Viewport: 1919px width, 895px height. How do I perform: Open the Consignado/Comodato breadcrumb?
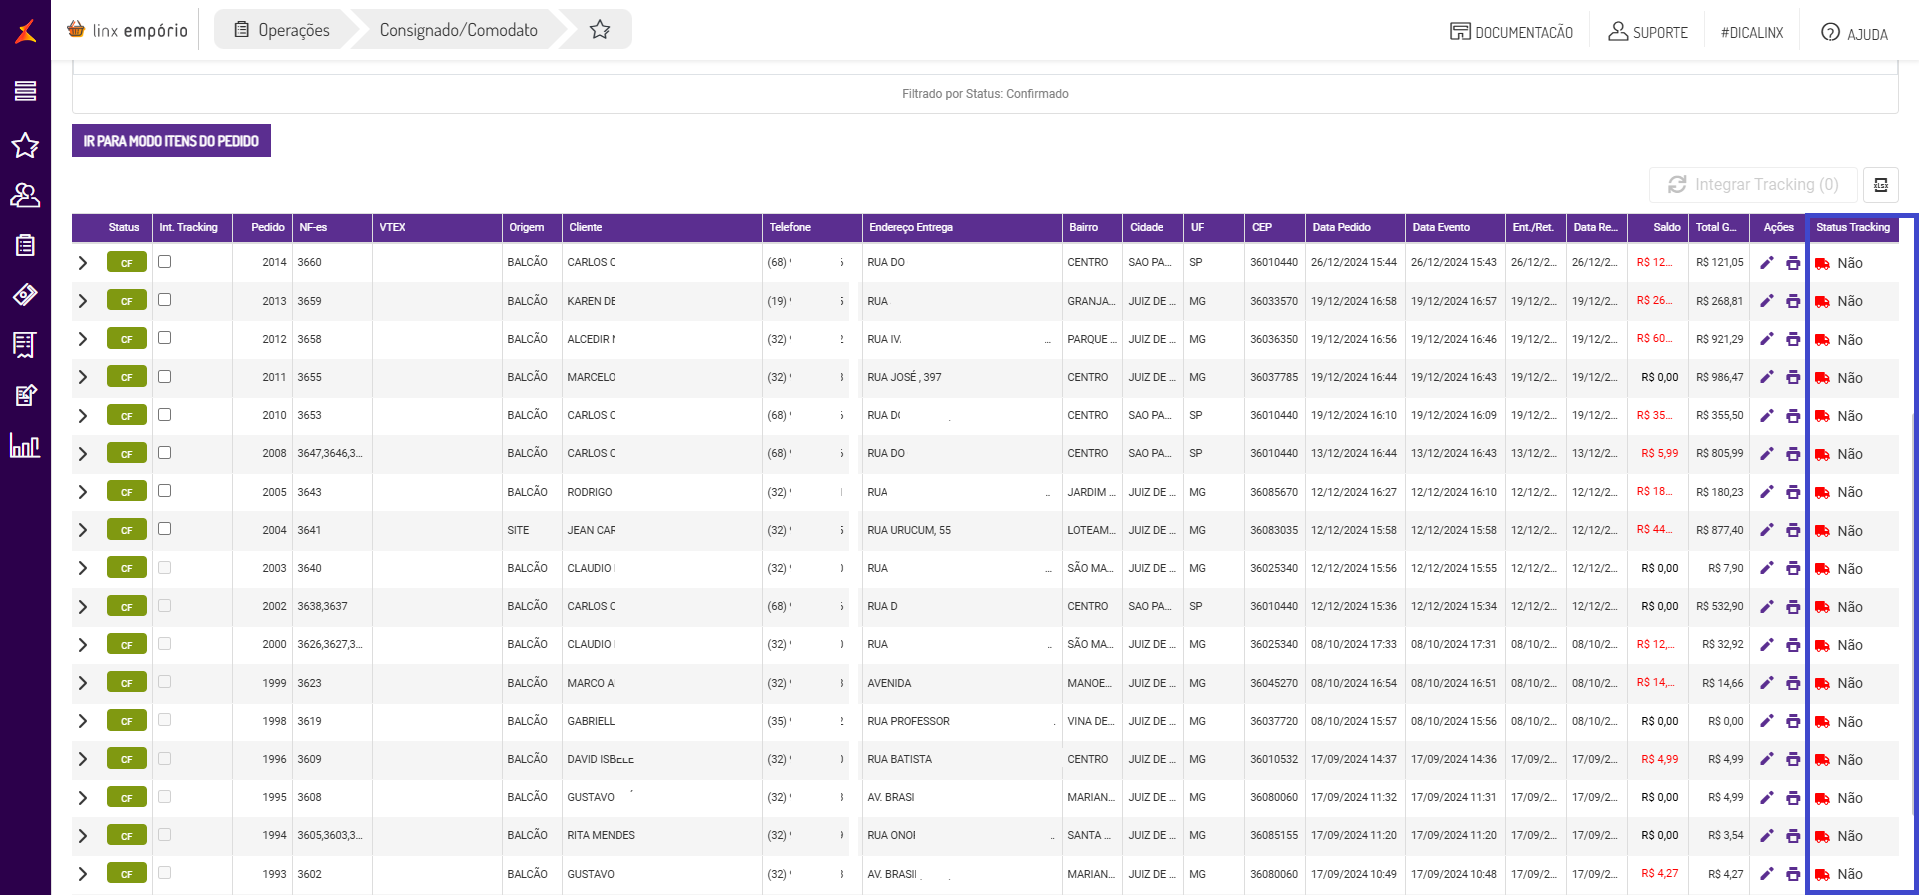pos(458,30)
